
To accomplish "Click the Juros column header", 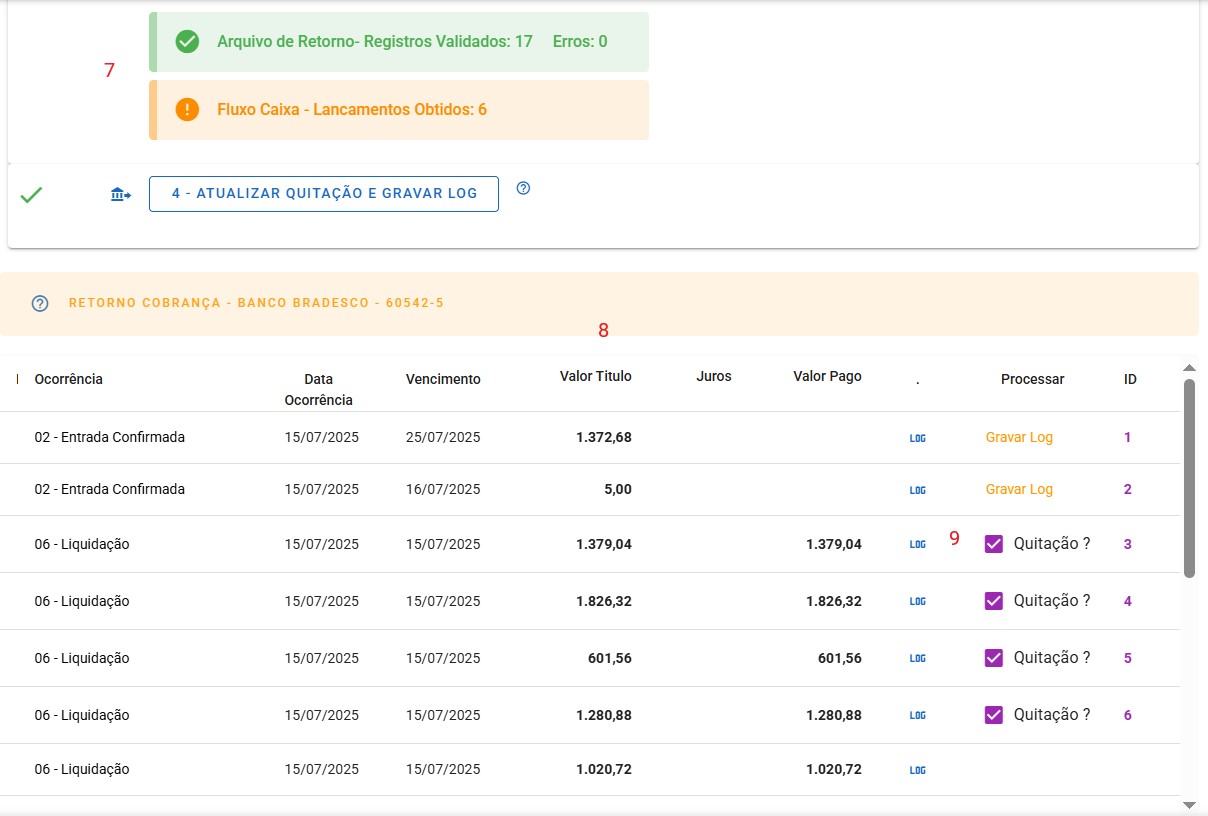I will (714, 376).
